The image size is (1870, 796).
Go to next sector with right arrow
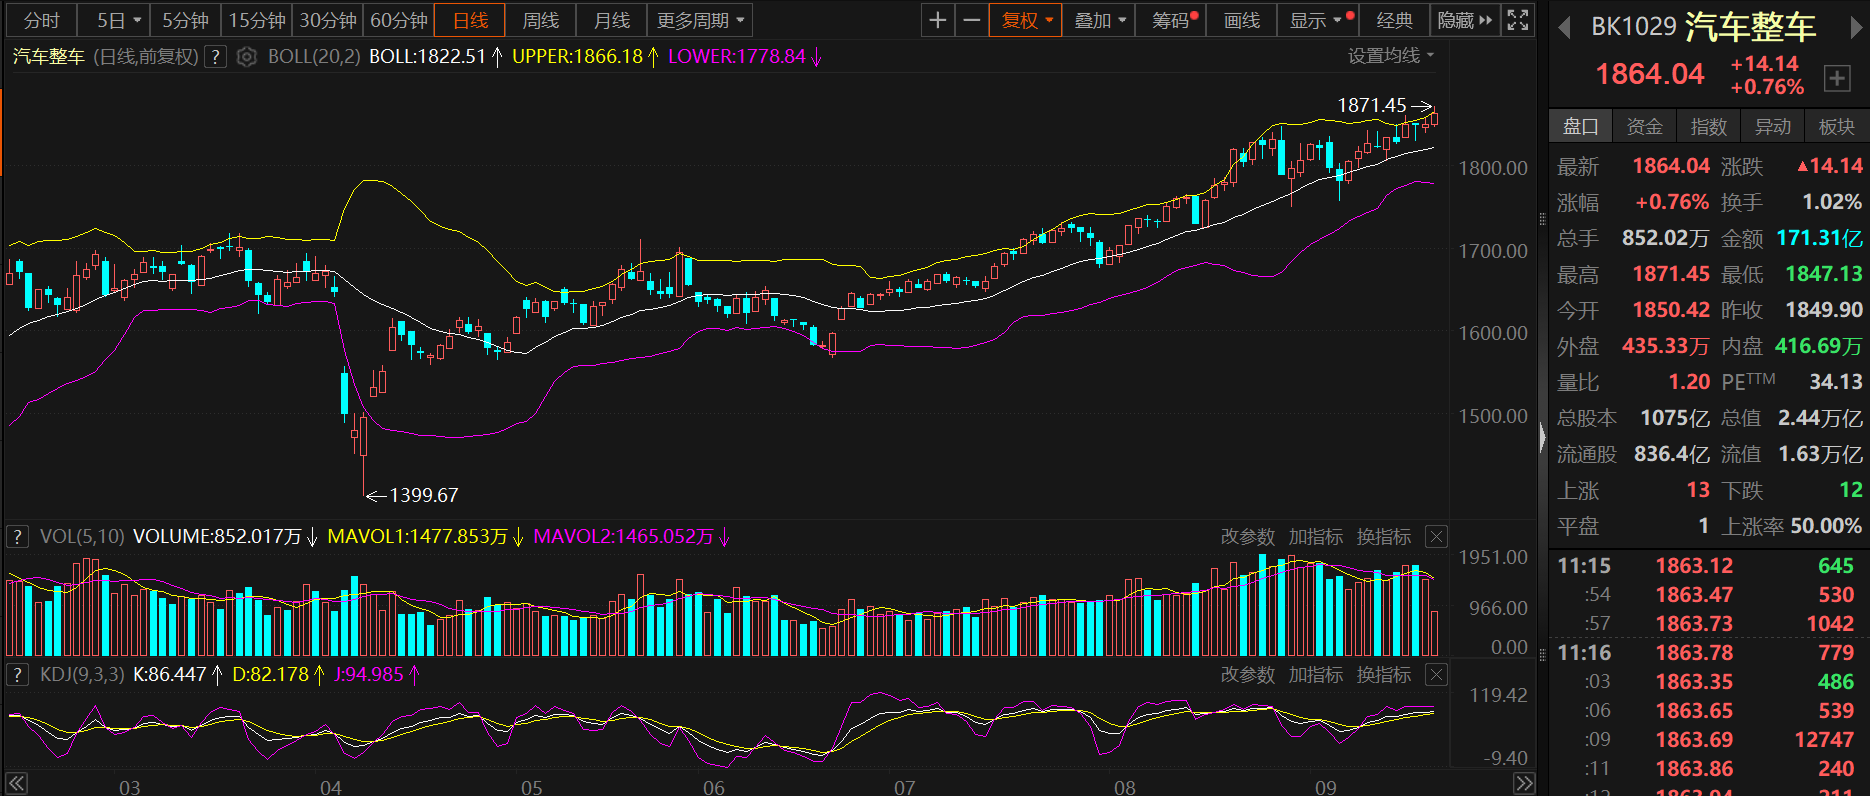coord(1855,27)
